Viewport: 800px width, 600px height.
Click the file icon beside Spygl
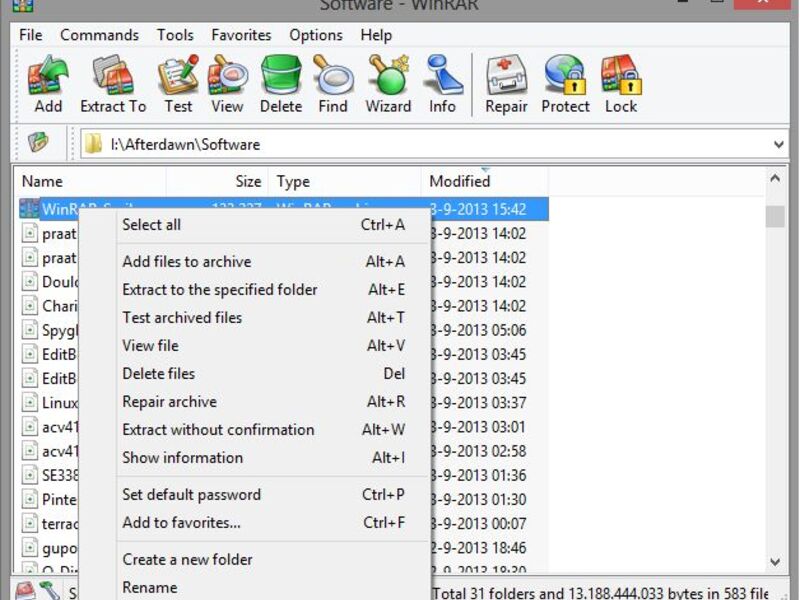pyautogui.click(x=30, y=330)
